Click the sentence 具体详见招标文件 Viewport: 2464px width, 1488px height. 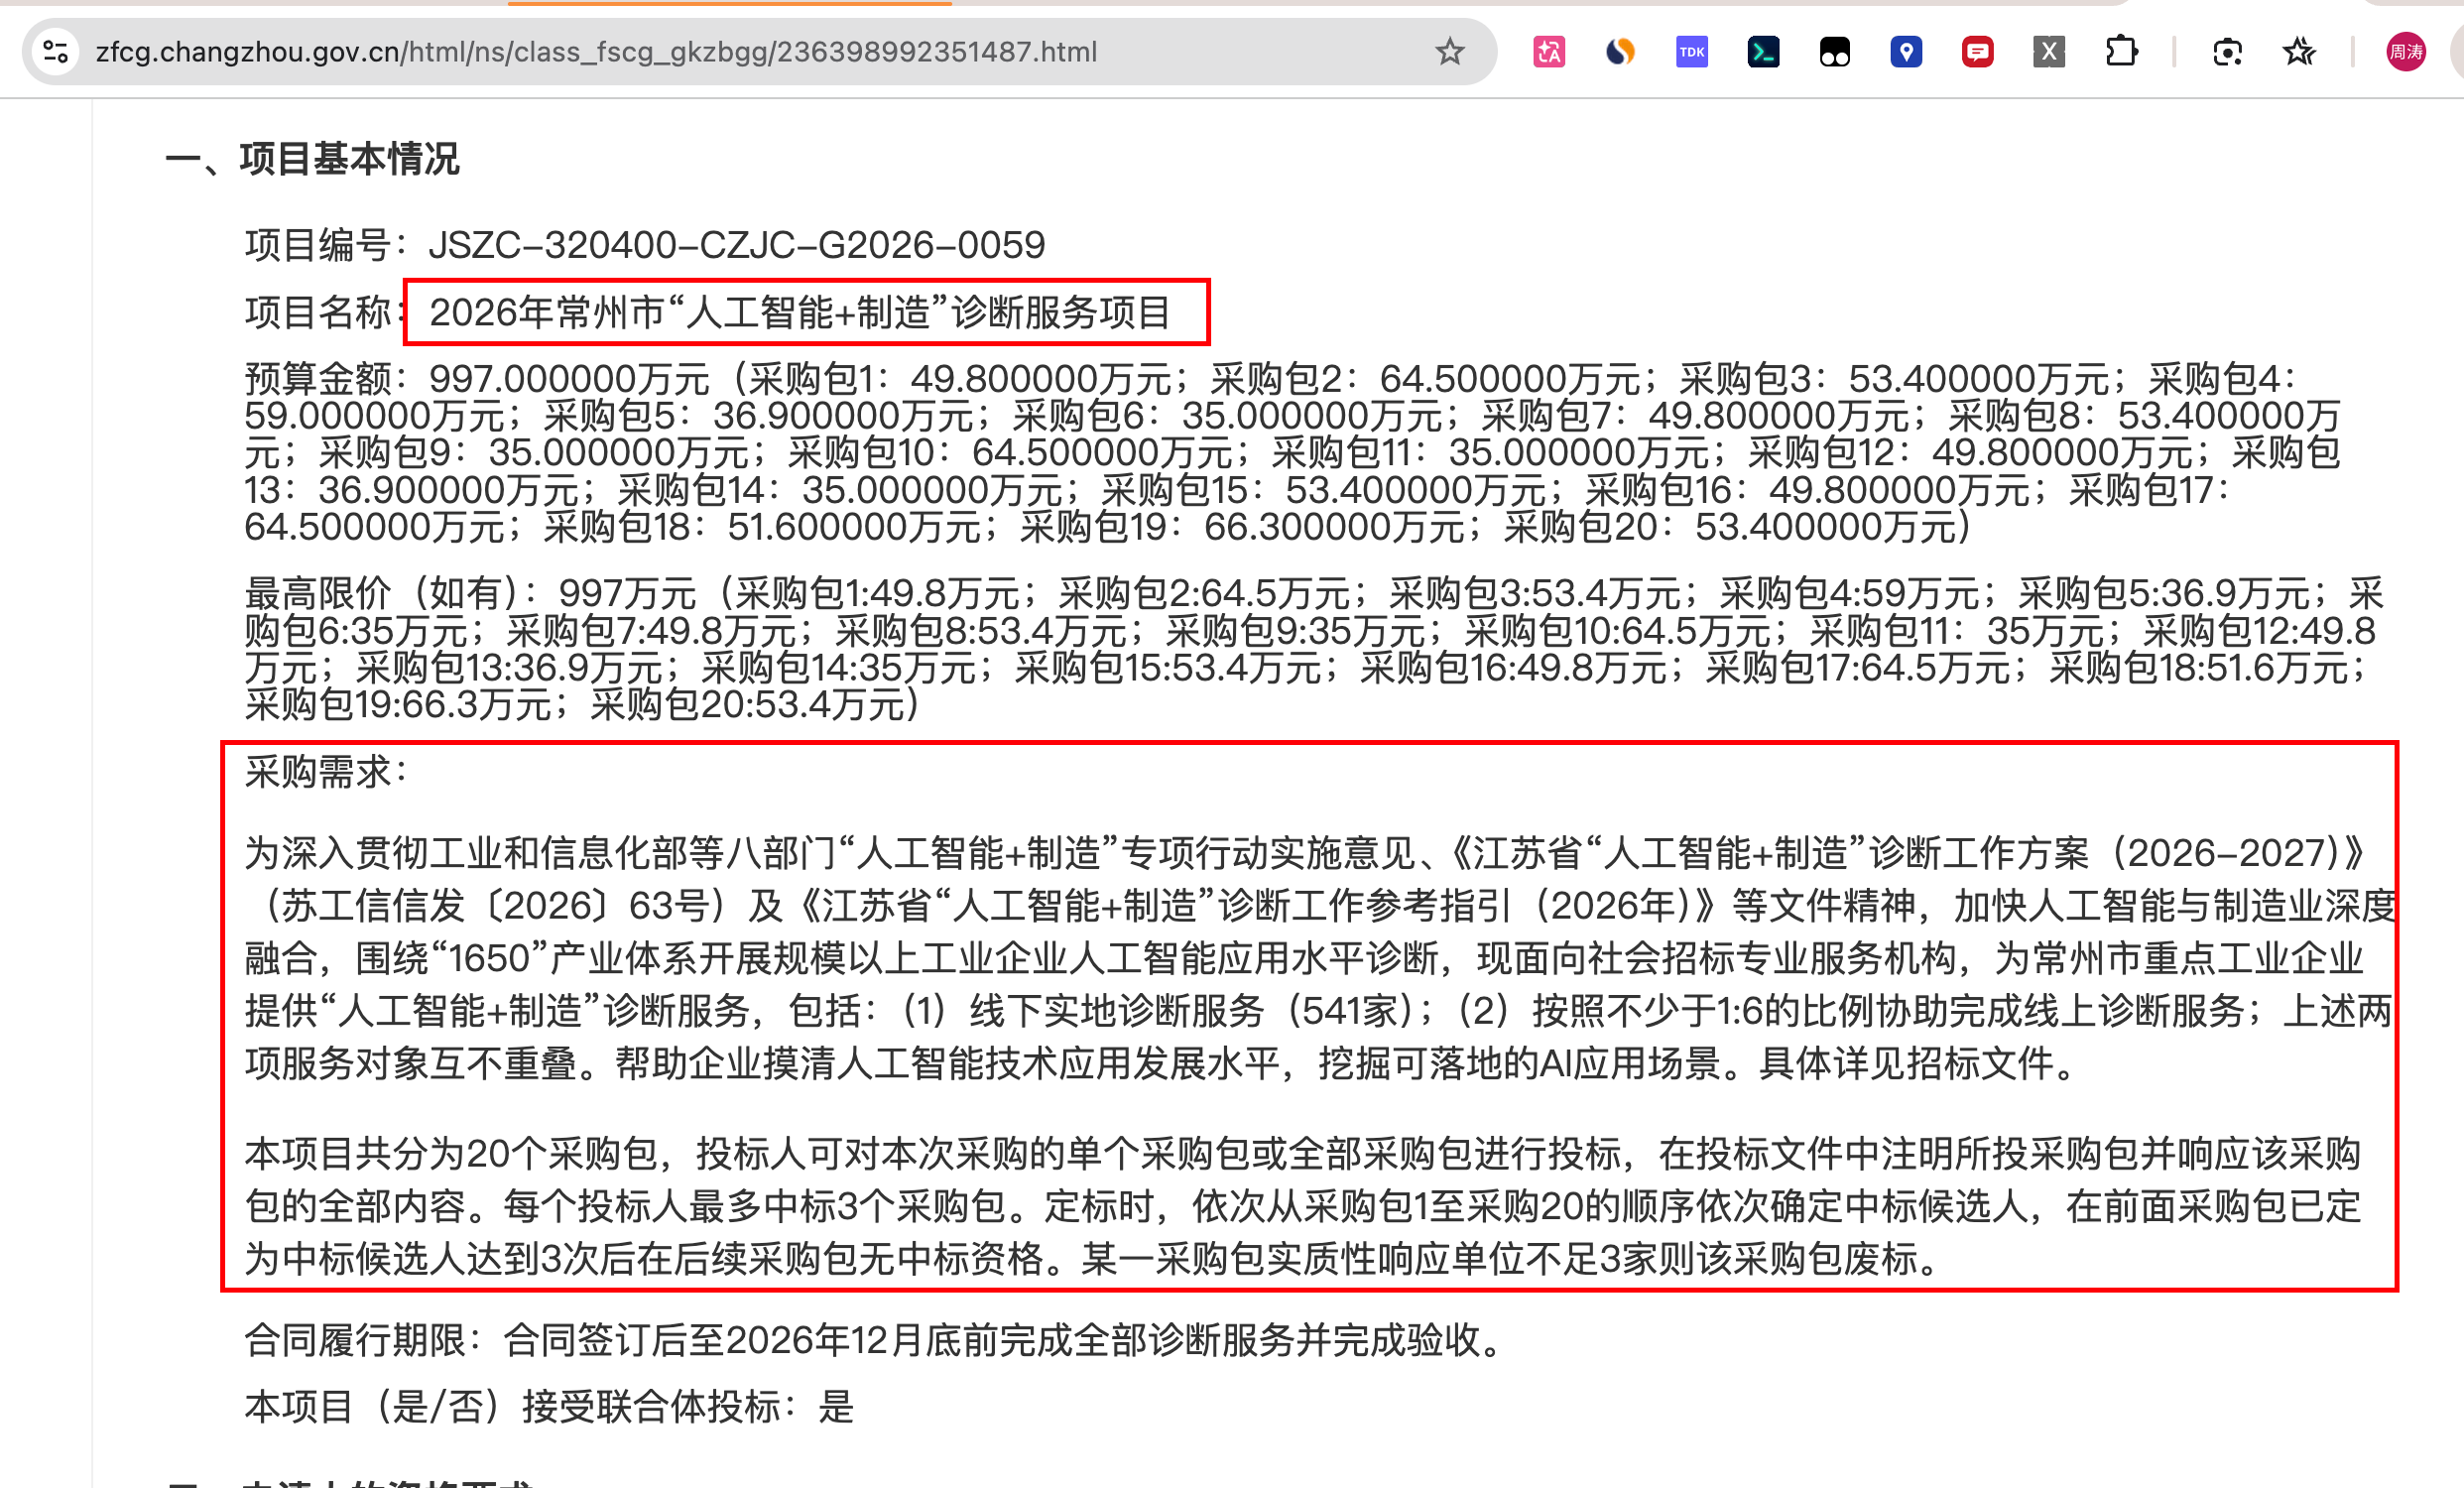[x=1905, y=1064]
